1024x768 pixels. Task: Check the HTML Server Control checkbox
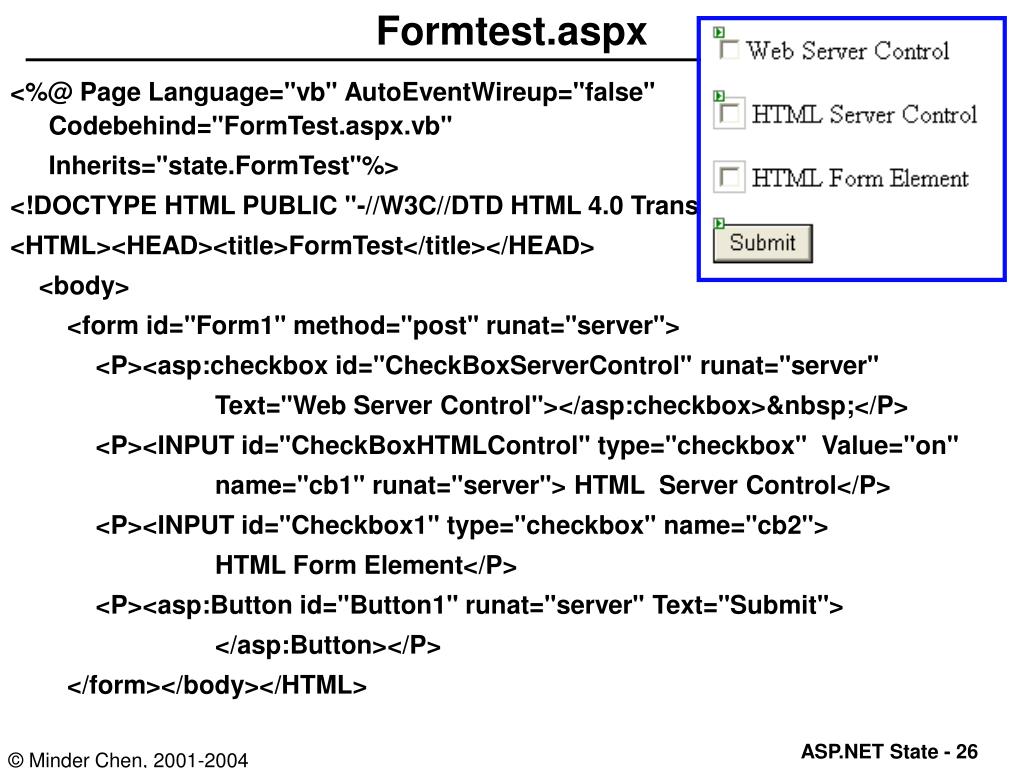tap(729, 114)
